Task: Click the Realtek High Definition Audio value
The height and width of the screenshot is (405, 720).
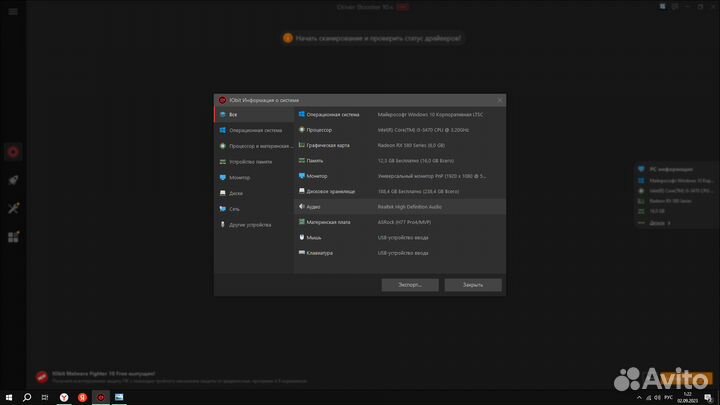Action: [x=410, y=207]
